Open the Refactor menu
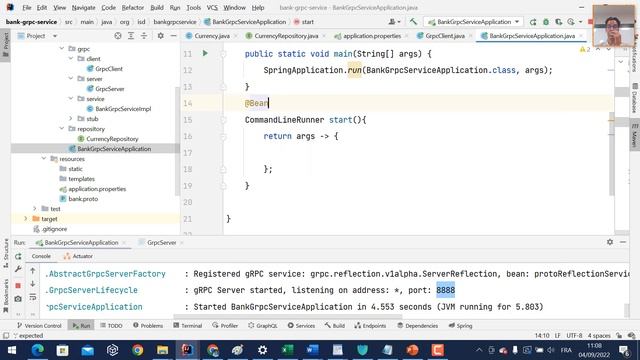The width and height of the screenshot is (640, 360). point(133,7)
